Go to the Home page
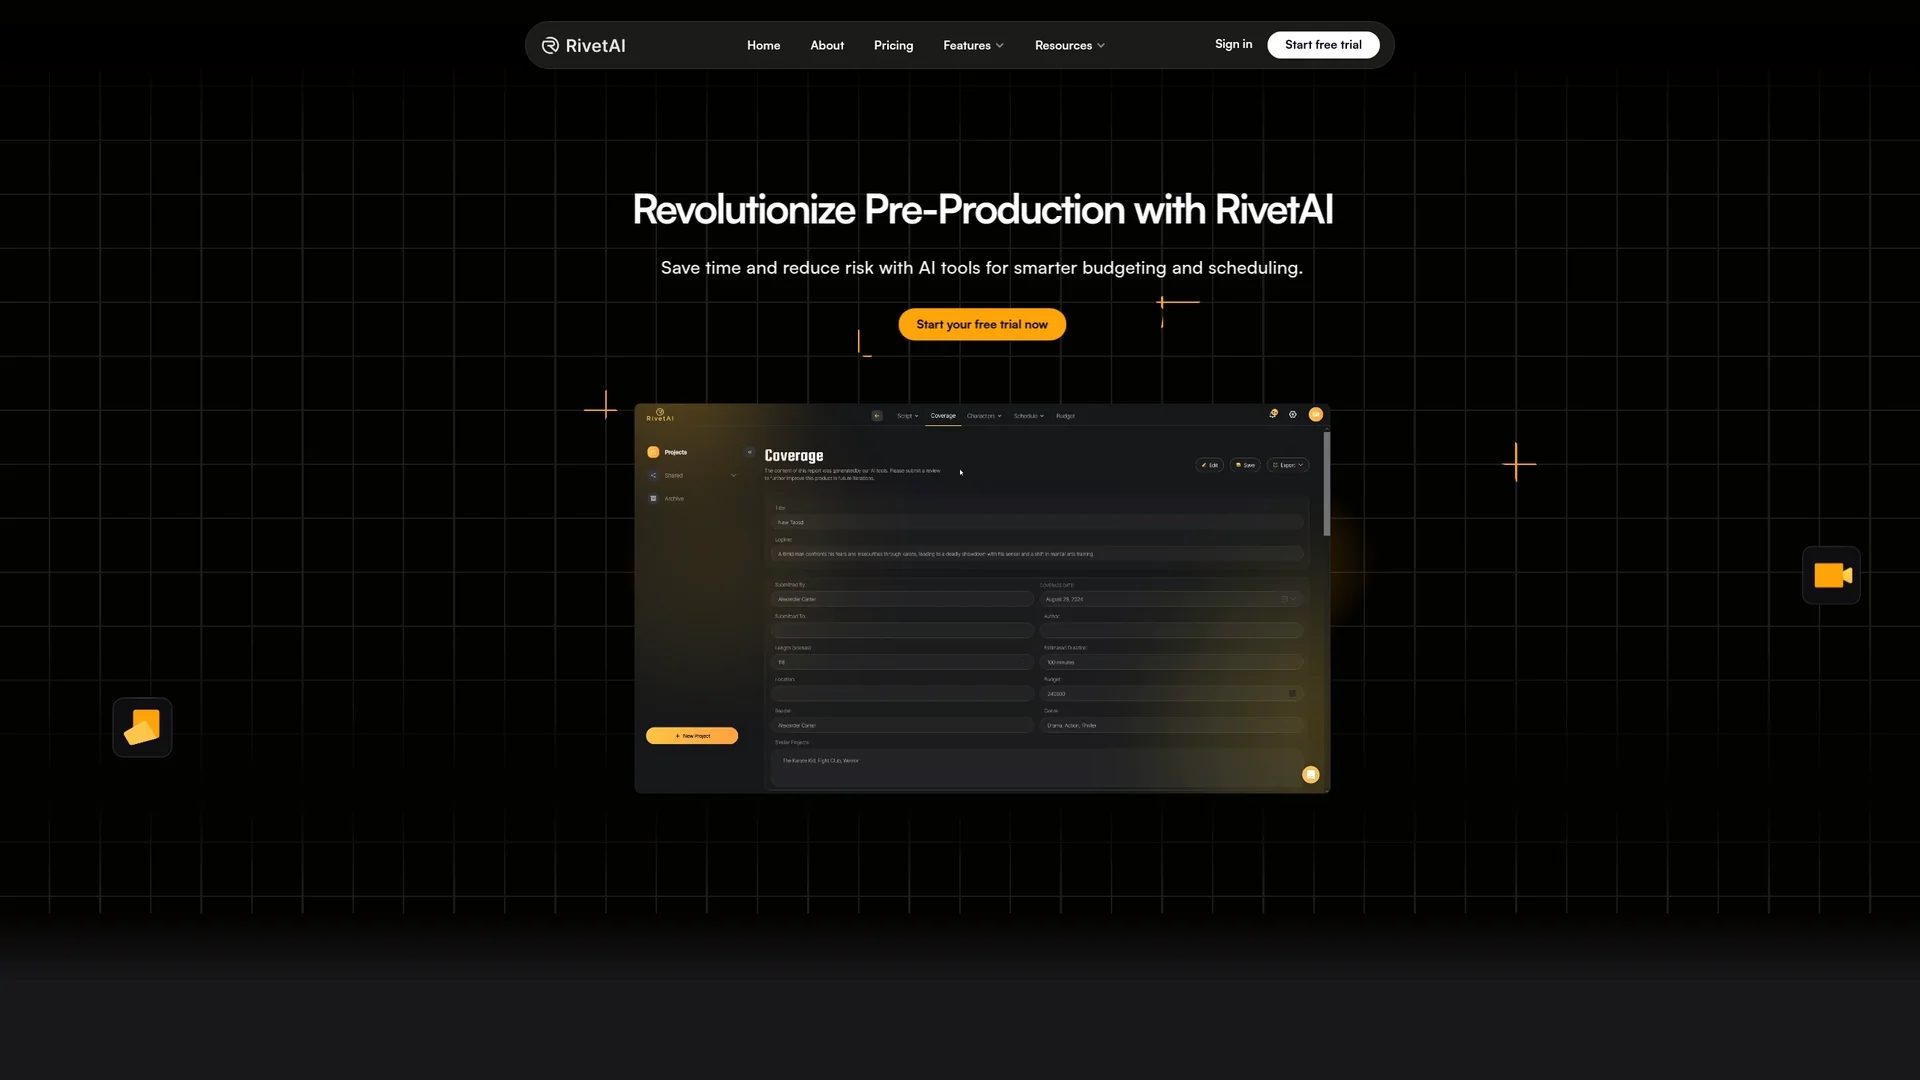 [x=763, y=45]
